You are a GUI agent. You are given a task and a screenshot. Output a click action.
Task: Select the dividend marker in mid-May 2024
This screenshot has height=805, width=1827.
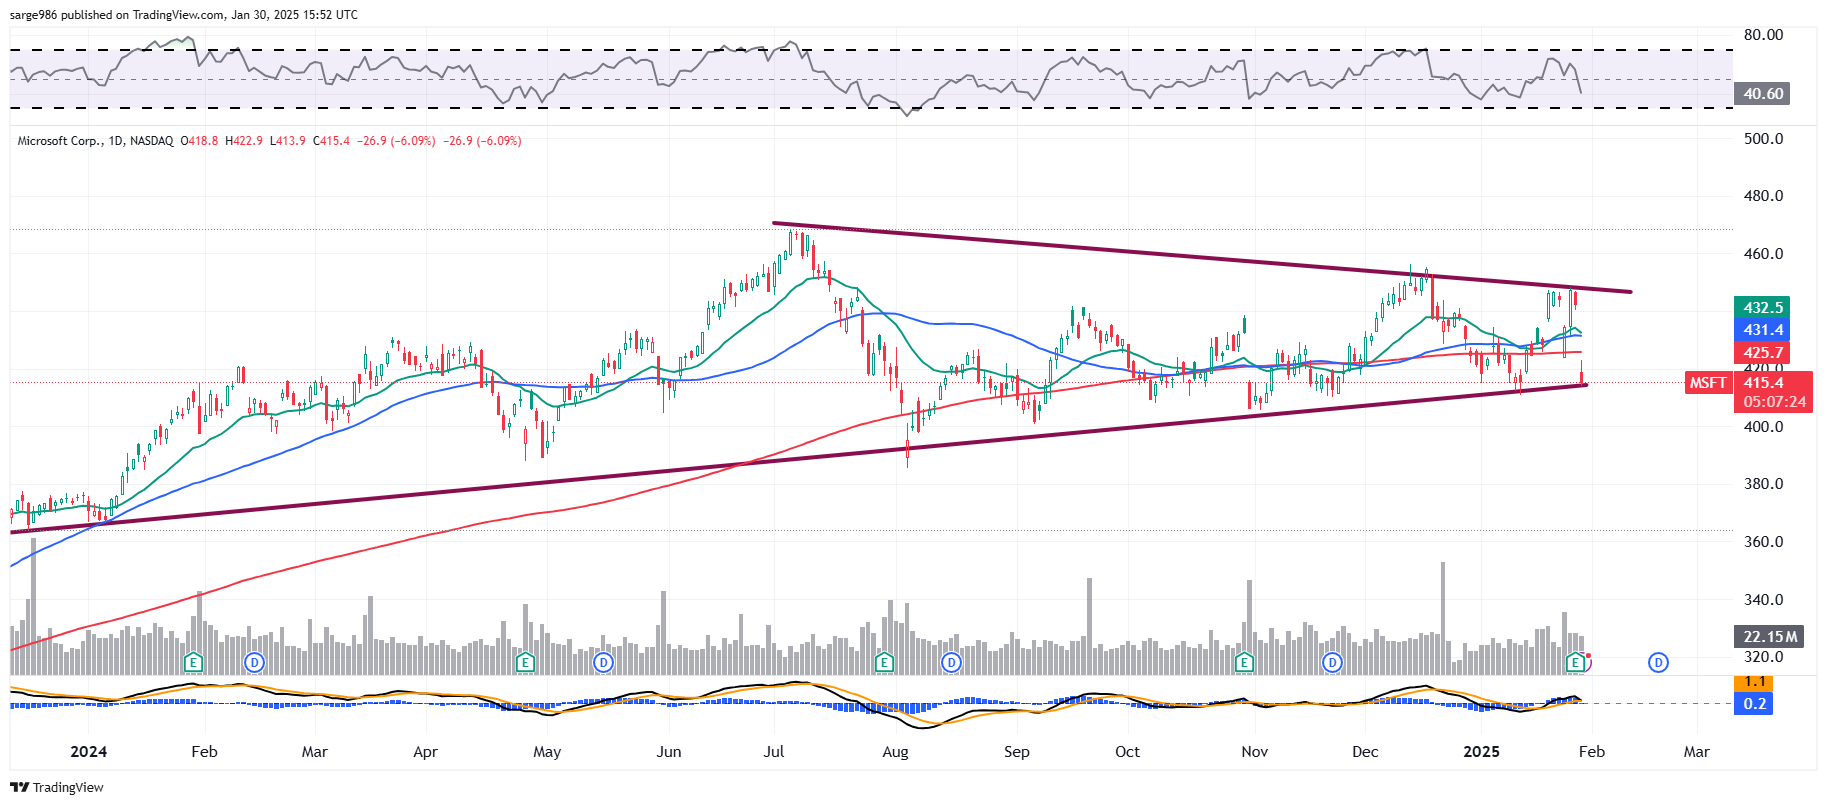point(603,662)
